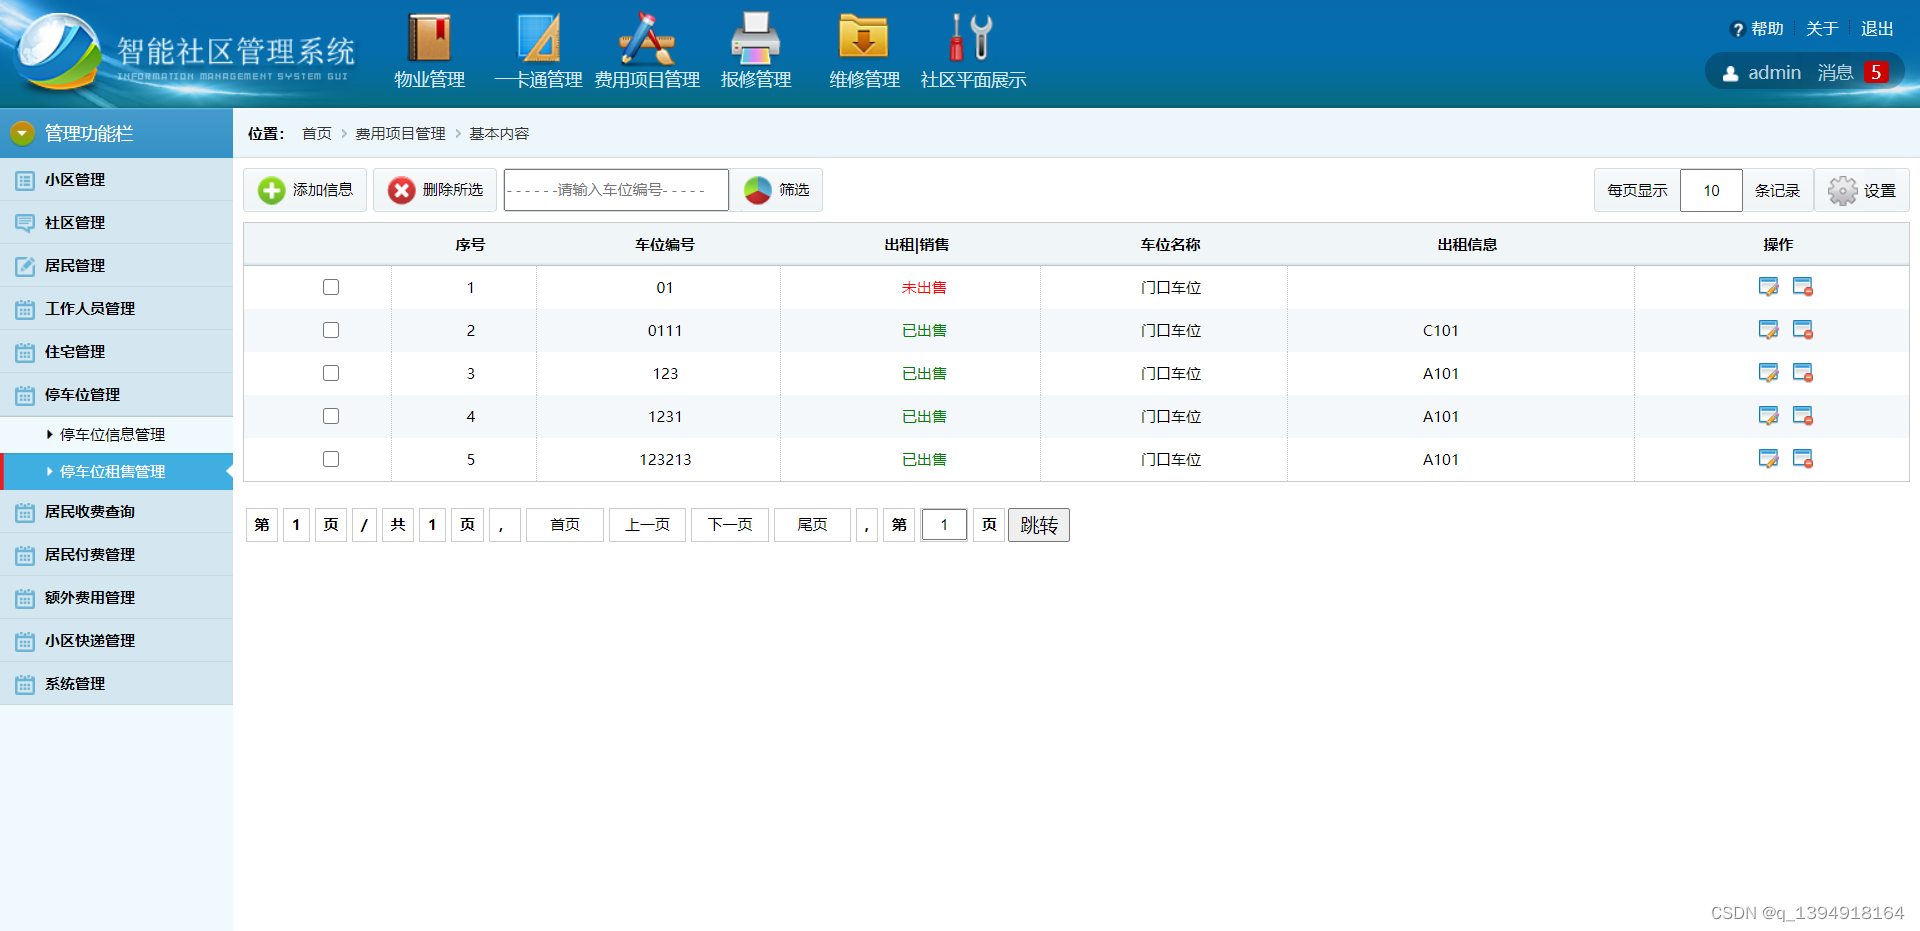
Task: Expand 居民付费管理 menu section
Action: 116,555
